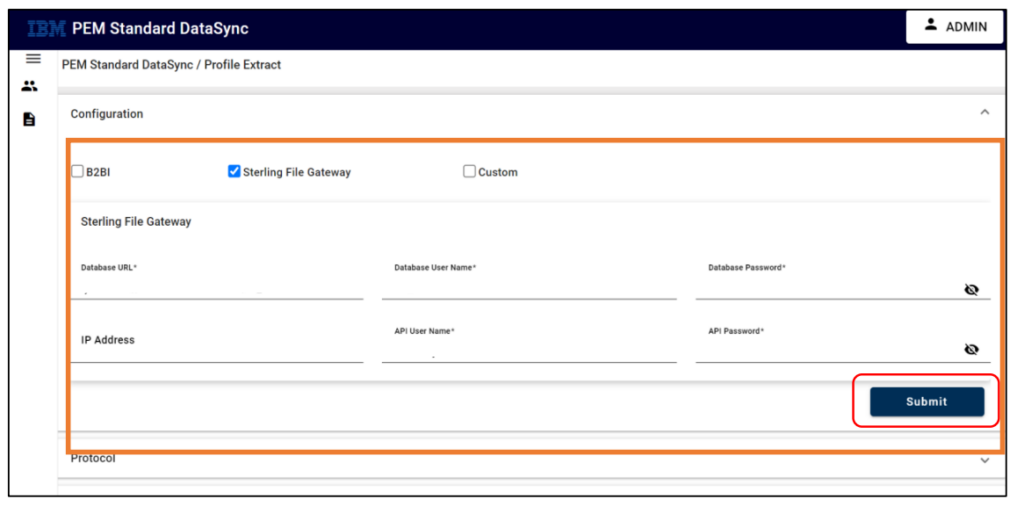The width and height of the screenshot is (1024, 506).
Task: Click the IBM logo in header
Action: (47, 29)
